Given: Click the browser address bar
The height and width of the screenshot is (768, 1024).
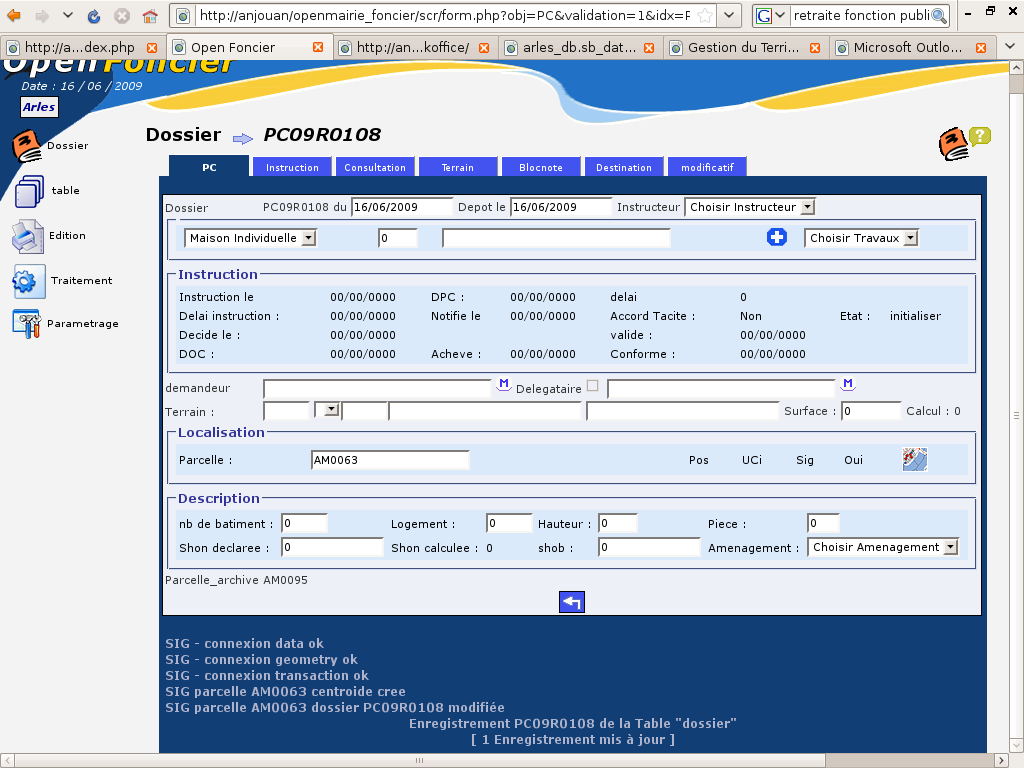Looking at the screenshot, I should coord(444,16).
